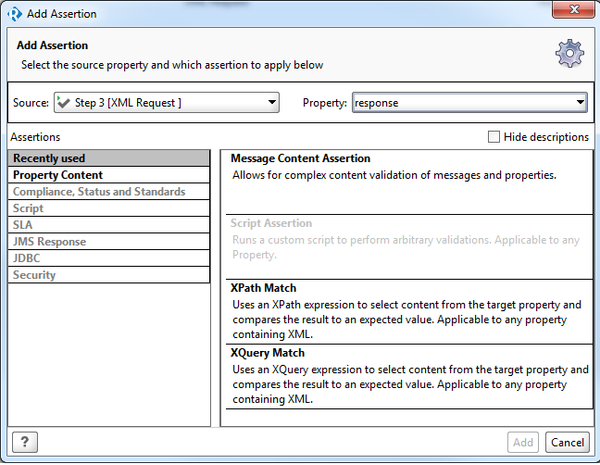Click the green checkmark step icon in Source
This screenshot has width=600, height=465.
pos(64,103)
